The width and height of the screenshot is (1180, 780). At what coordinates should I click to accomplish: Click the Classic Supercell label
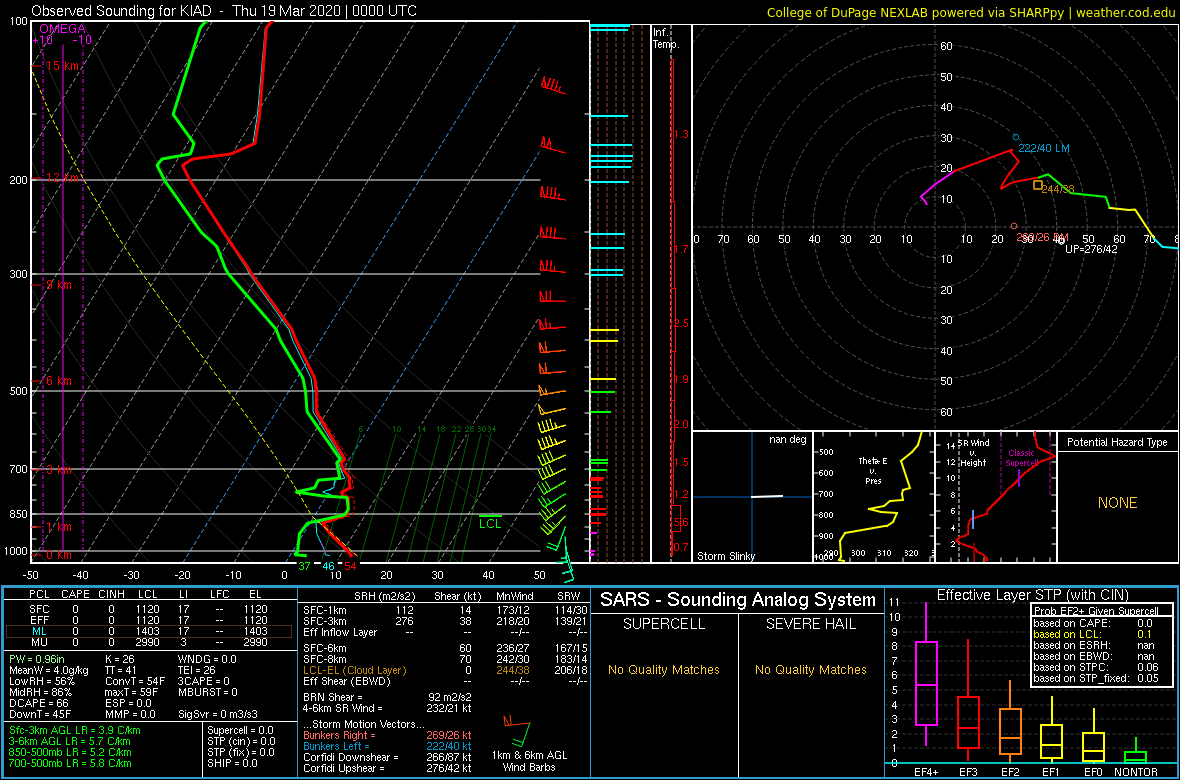tap(1022, 458)
